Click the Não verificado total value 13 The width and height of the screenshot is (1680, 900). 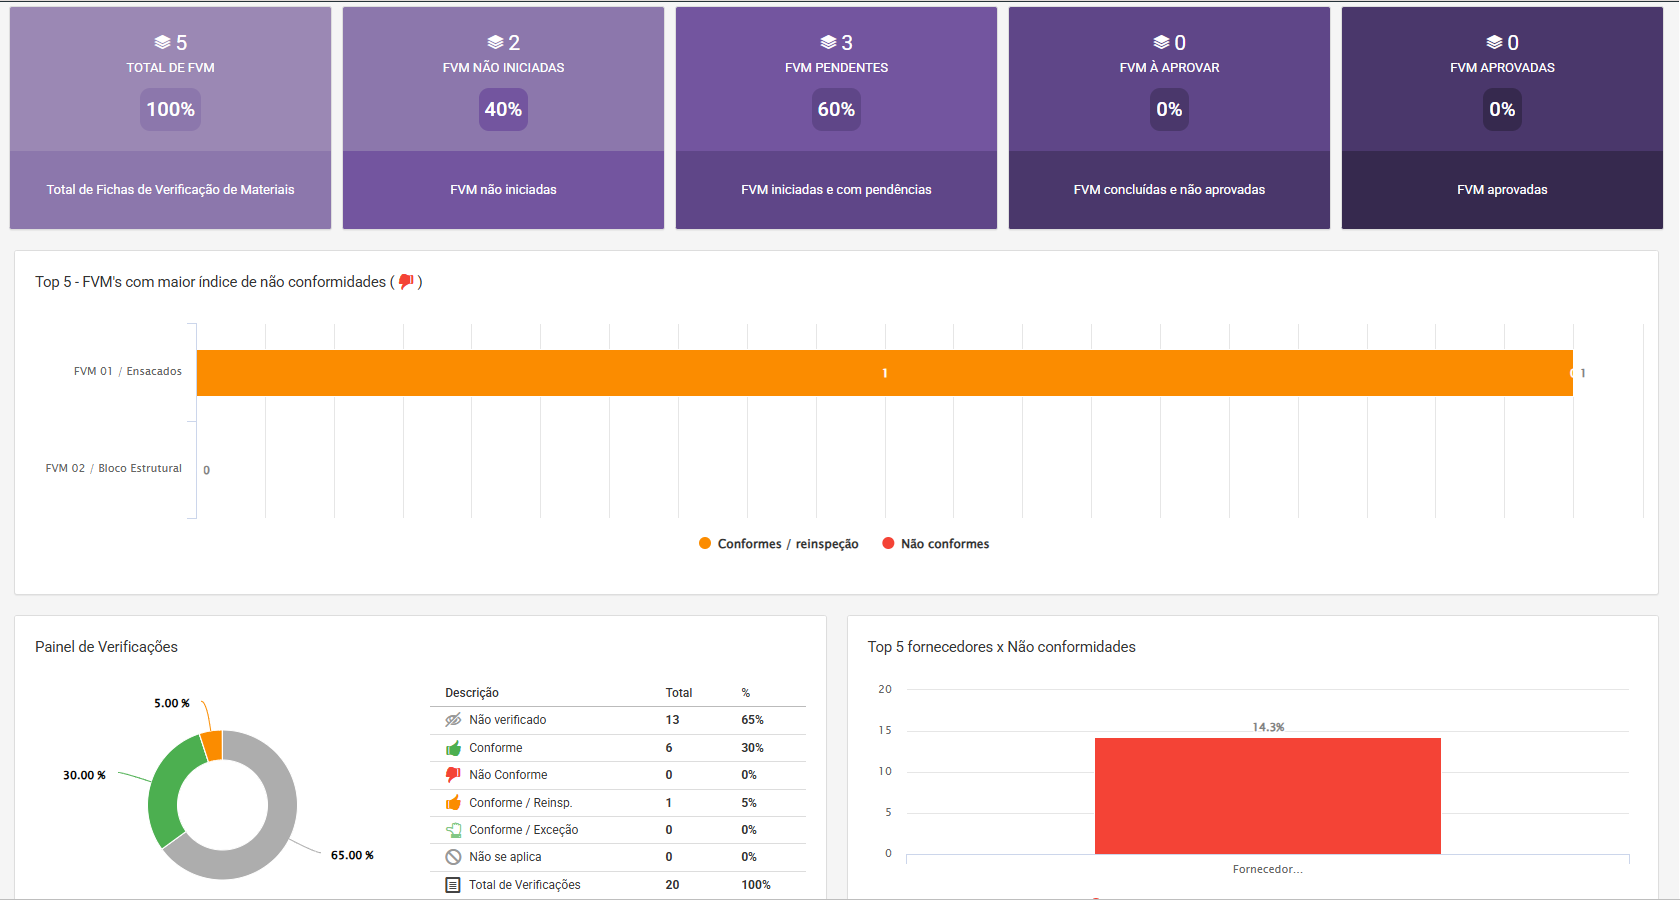(672, 720)
